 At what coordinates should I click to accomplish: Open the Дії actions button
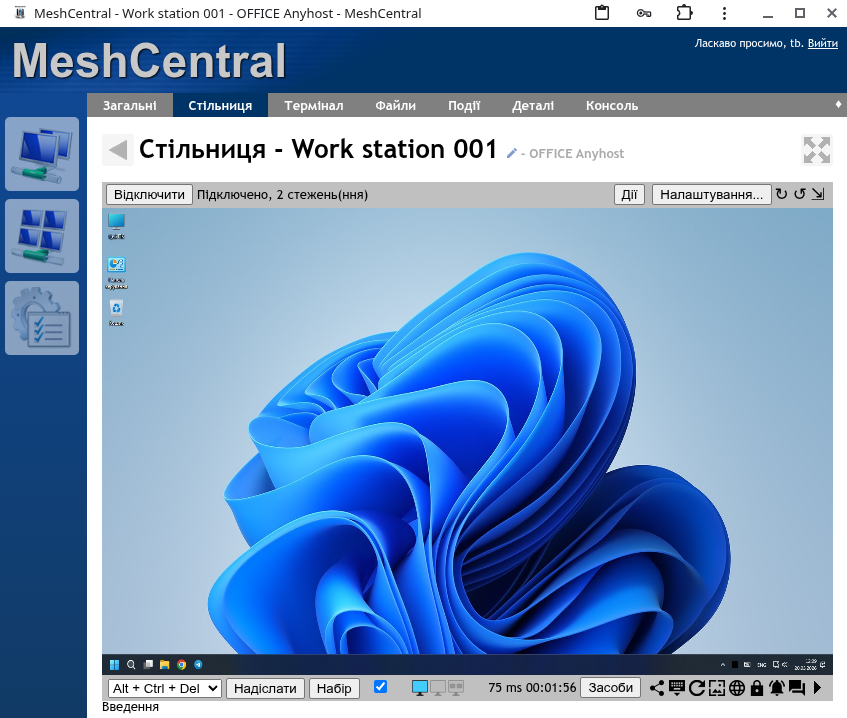[x=629, y=194]
